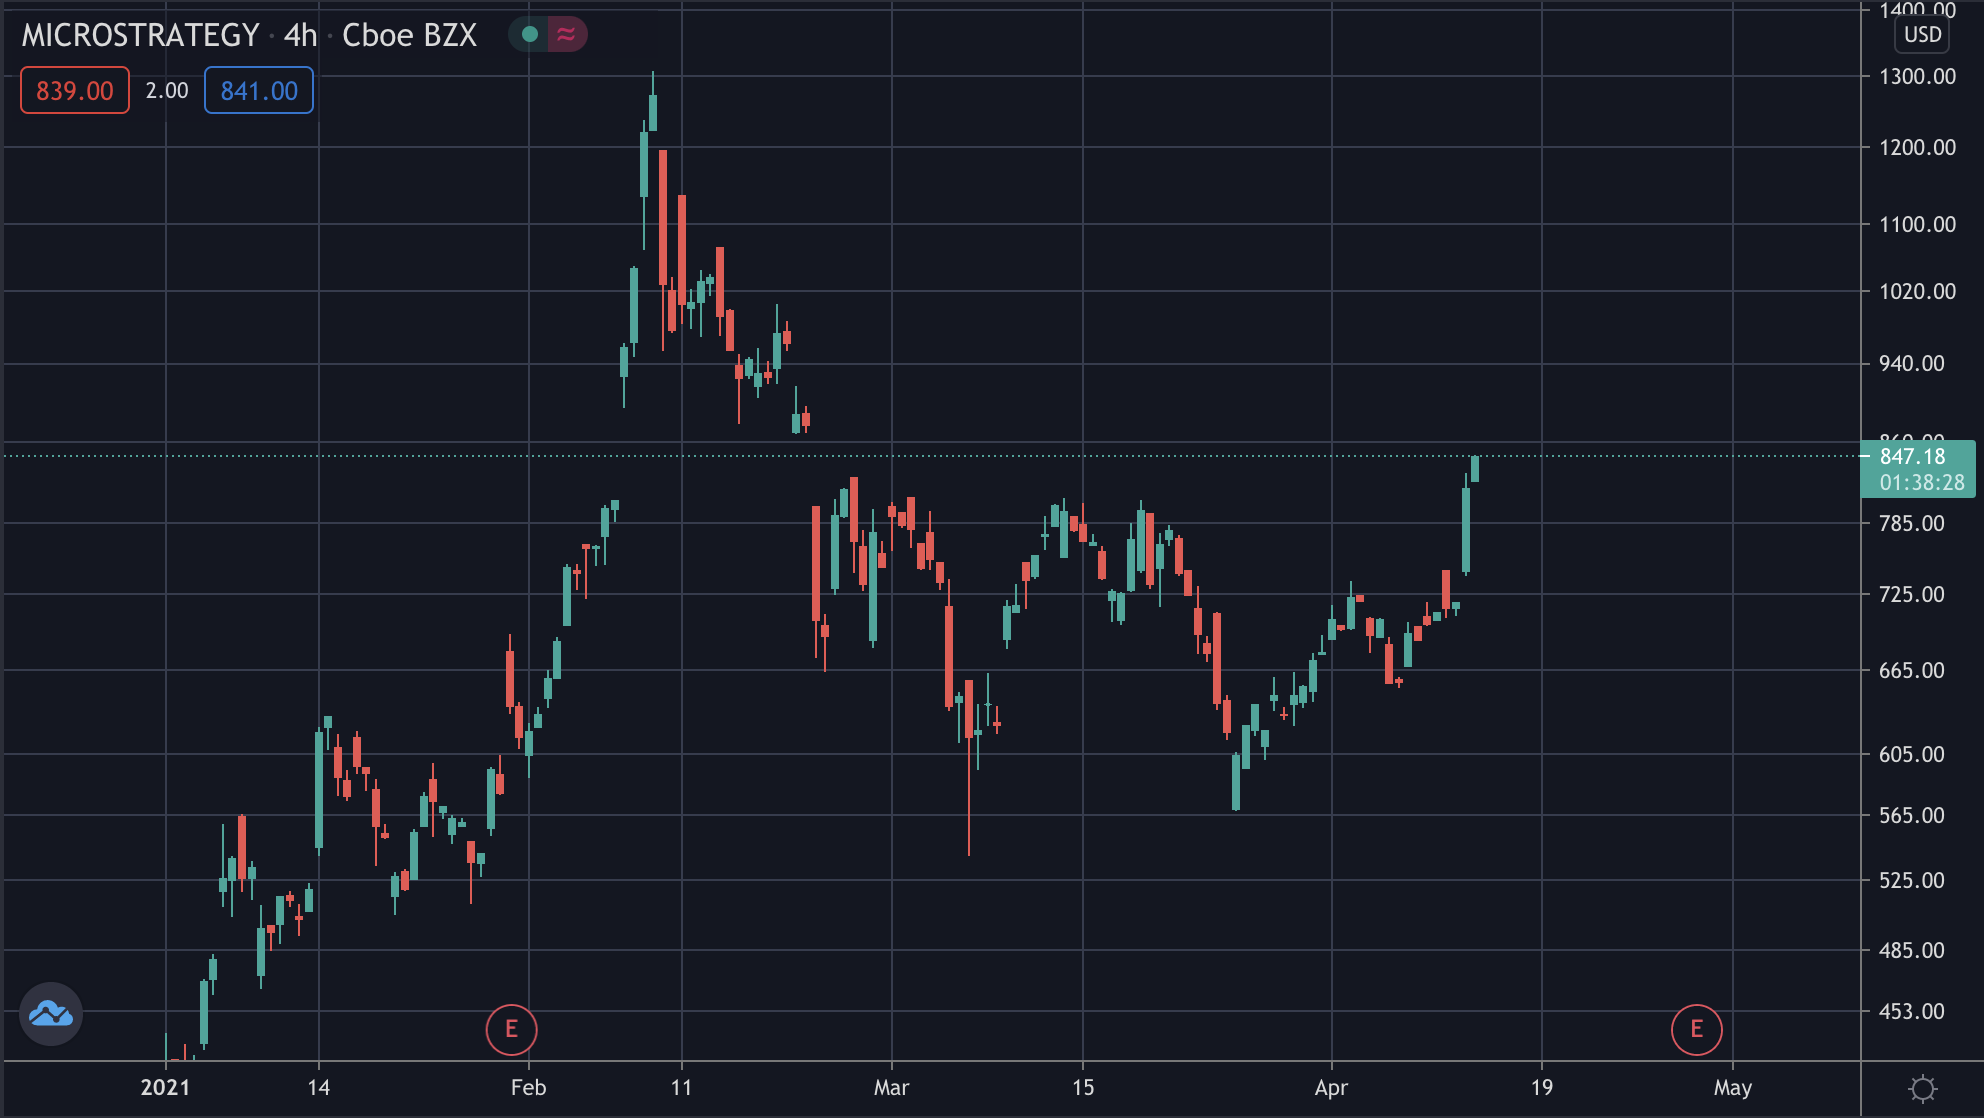This screenshot has width=1984, height=1118.
Task: Click the green market status dot icon
Action: [x=530, y=35]
